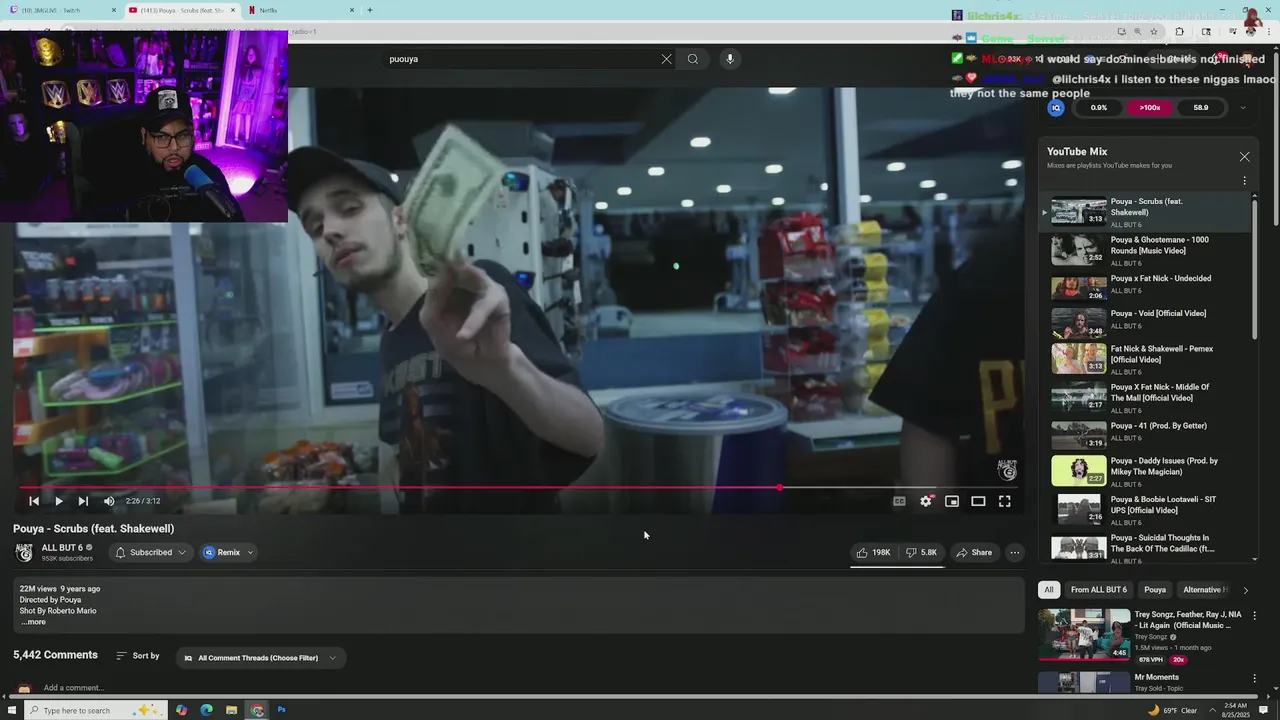Image resolution: width=1280 pixels, height=720 pixels.
Task: Show more filter chips with the right arrow
Action: tap(1245, 590)
